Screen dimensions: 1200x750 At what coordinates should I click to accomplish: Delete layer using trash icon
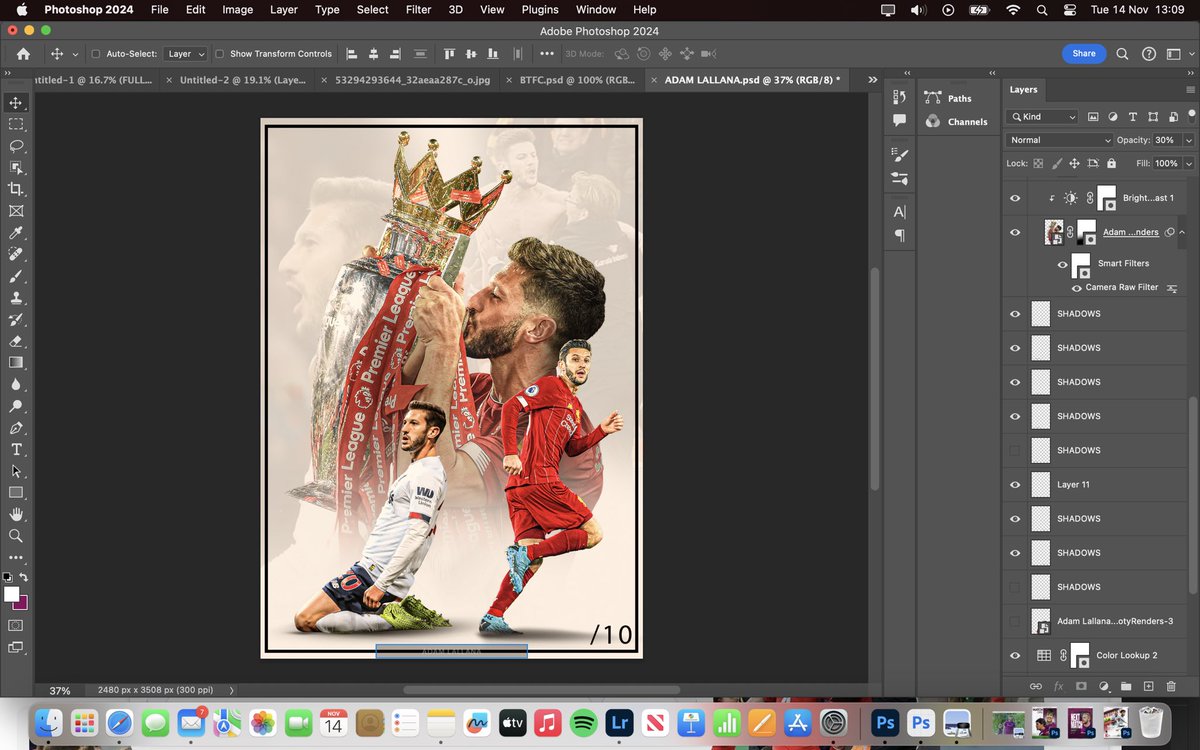[1171, 686]
